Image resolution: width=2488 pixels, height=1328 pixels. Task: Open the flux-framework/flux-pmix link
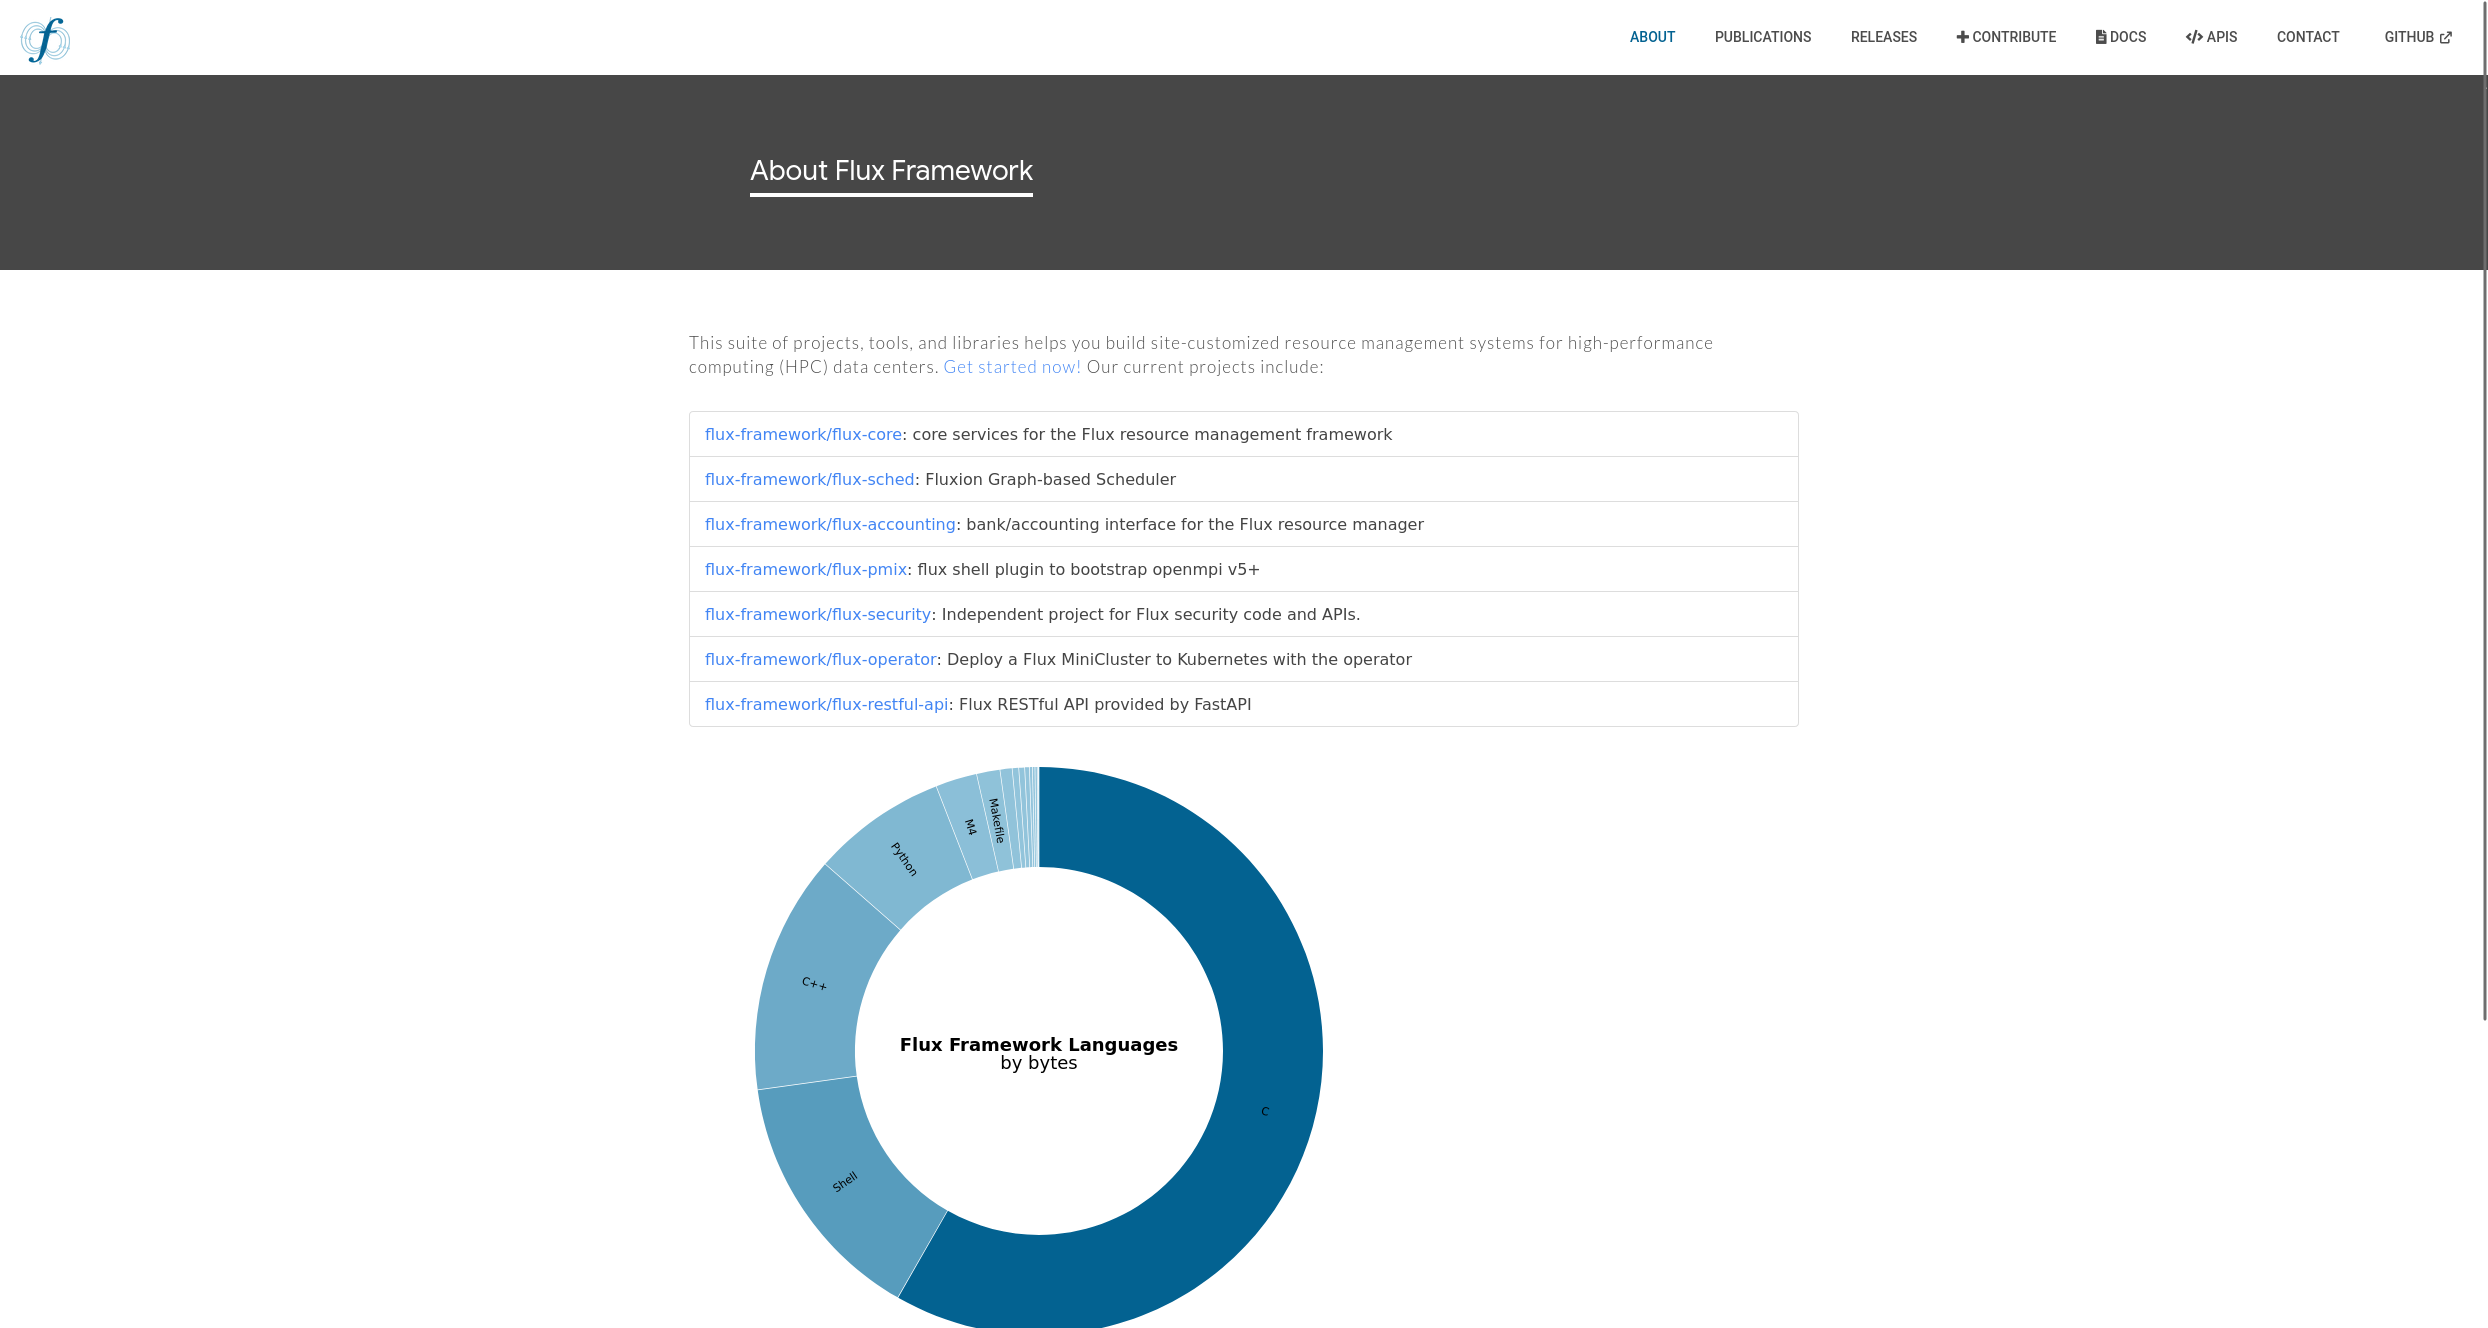coord(806,569)
